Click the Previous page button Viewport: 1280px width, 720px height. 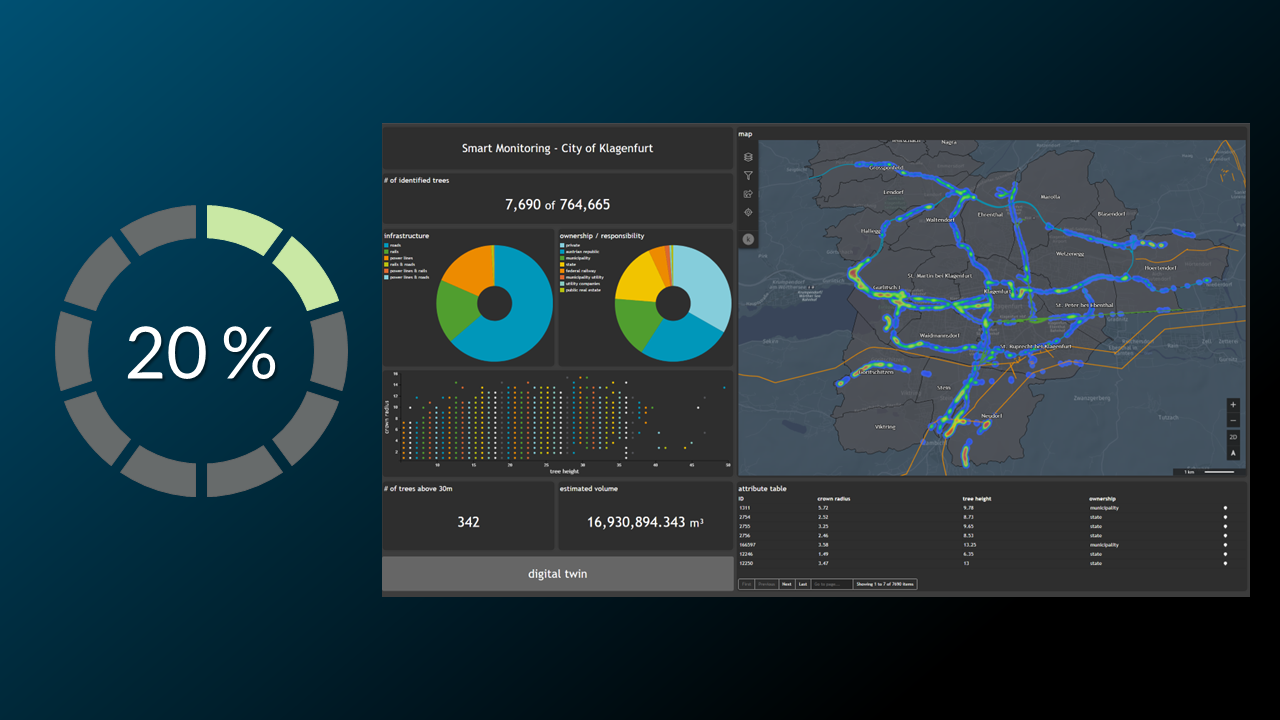tap(766, 584)
